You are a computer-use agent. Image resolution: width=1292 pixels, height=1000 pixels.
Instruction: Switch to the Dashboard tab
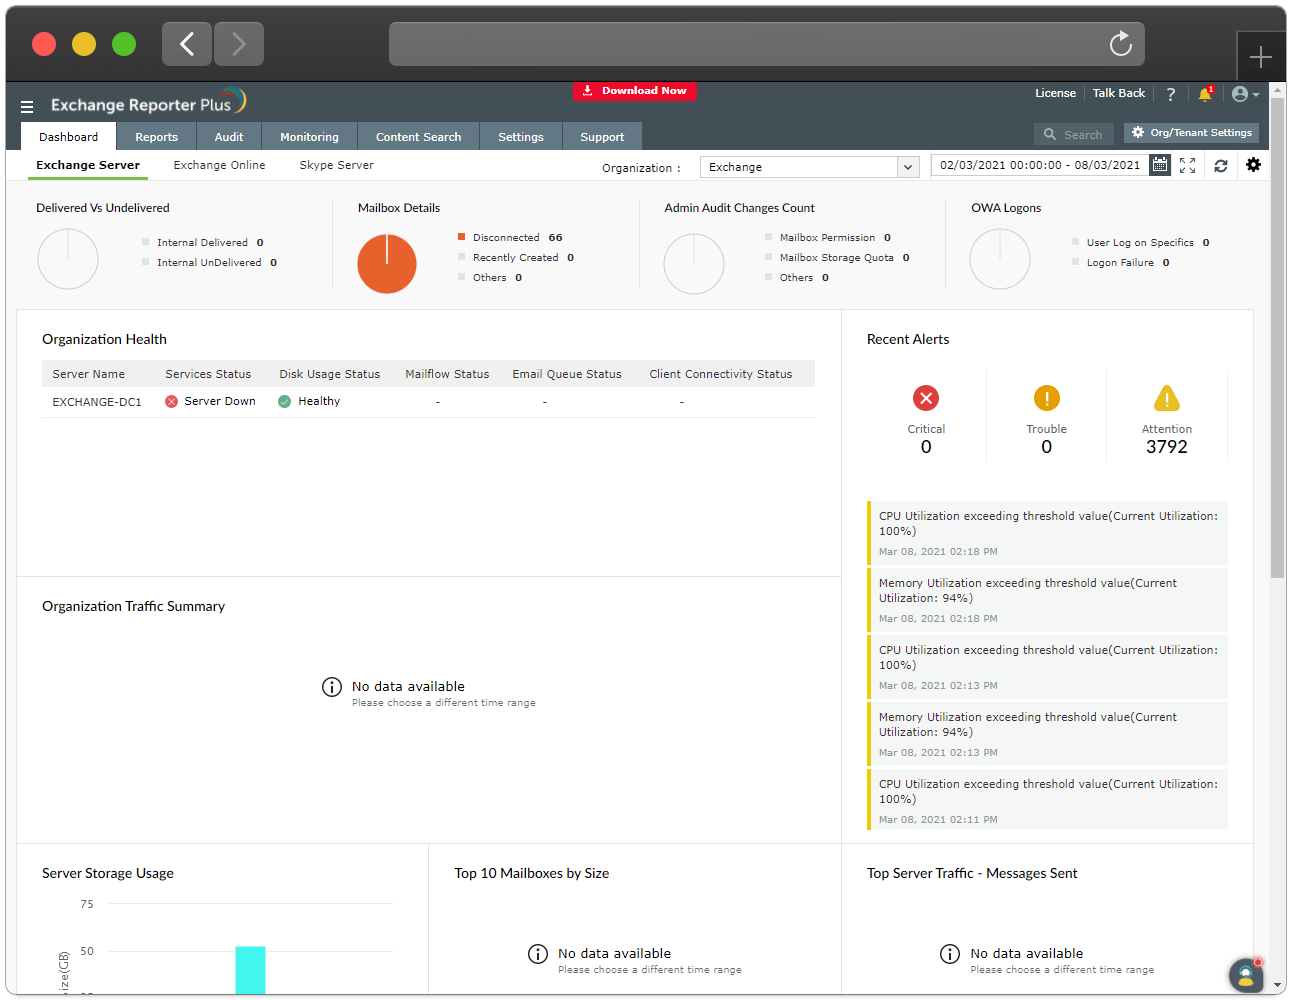(69, 137)
